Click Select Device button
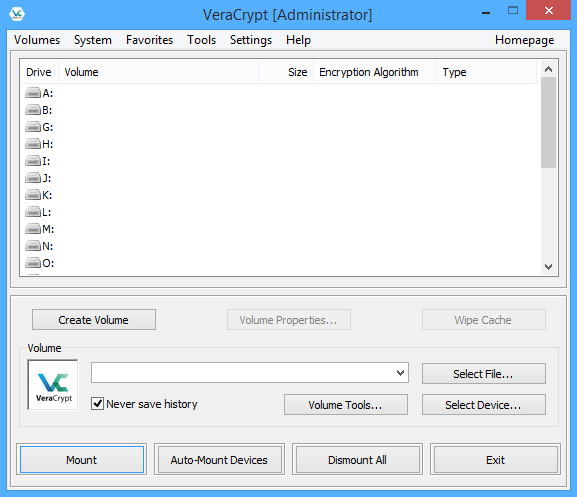Image resolution: width=577 pixels, height=497 pixels. pyautogui.click(x=484, y=405)
